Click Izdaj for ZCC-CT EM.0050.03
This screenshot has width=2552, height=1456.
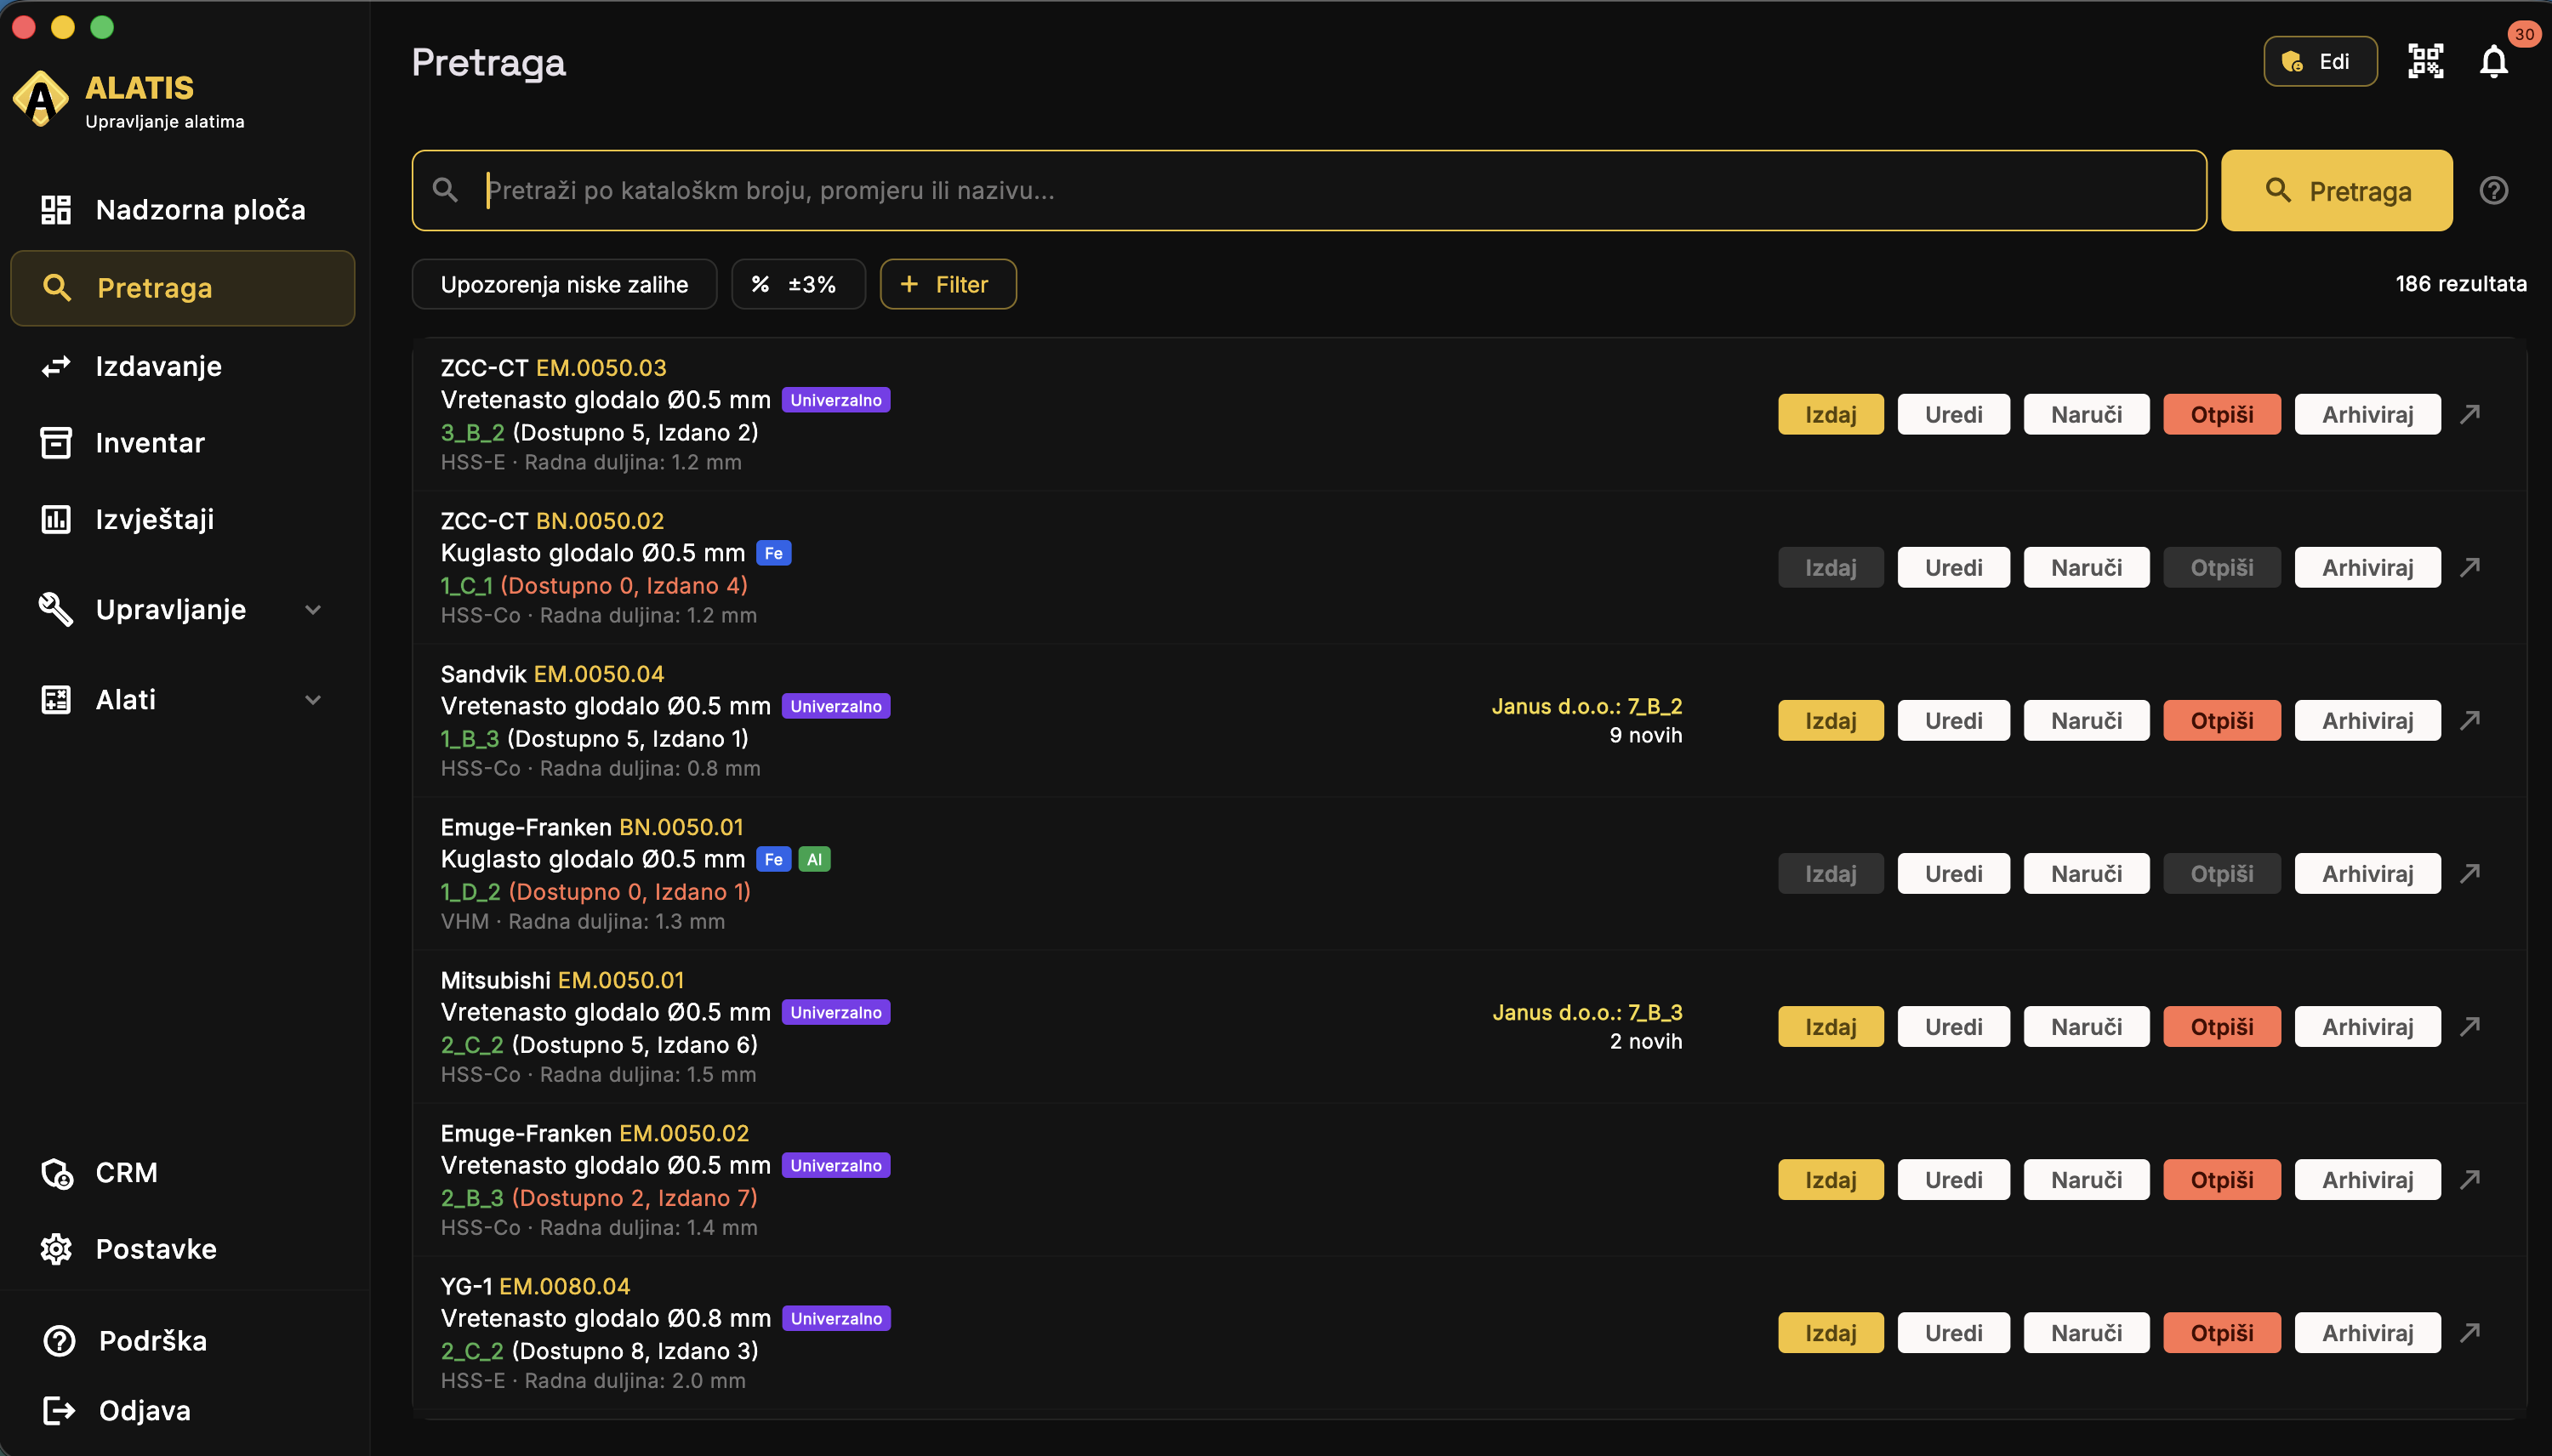click(1830, 414)
